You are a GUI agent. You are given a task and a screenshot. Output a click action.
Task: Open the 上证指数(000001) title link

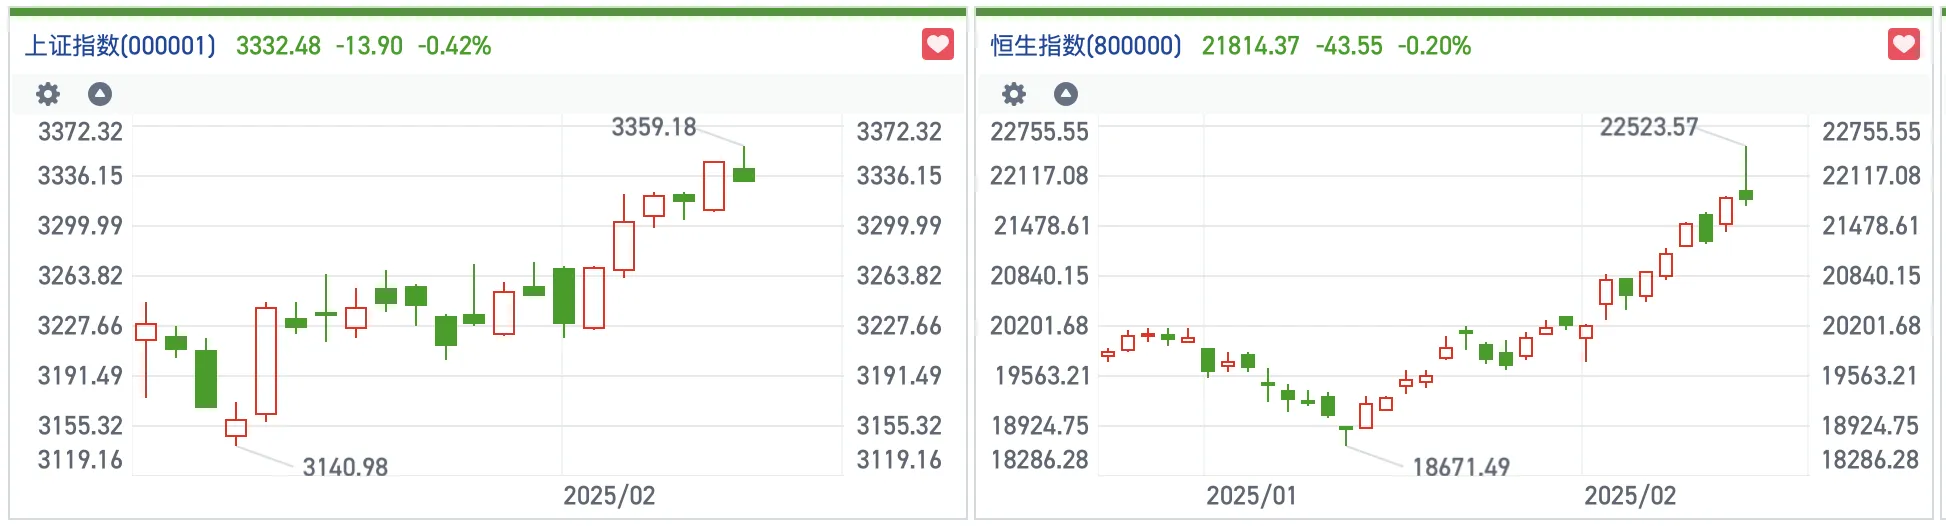pos(120,46)
